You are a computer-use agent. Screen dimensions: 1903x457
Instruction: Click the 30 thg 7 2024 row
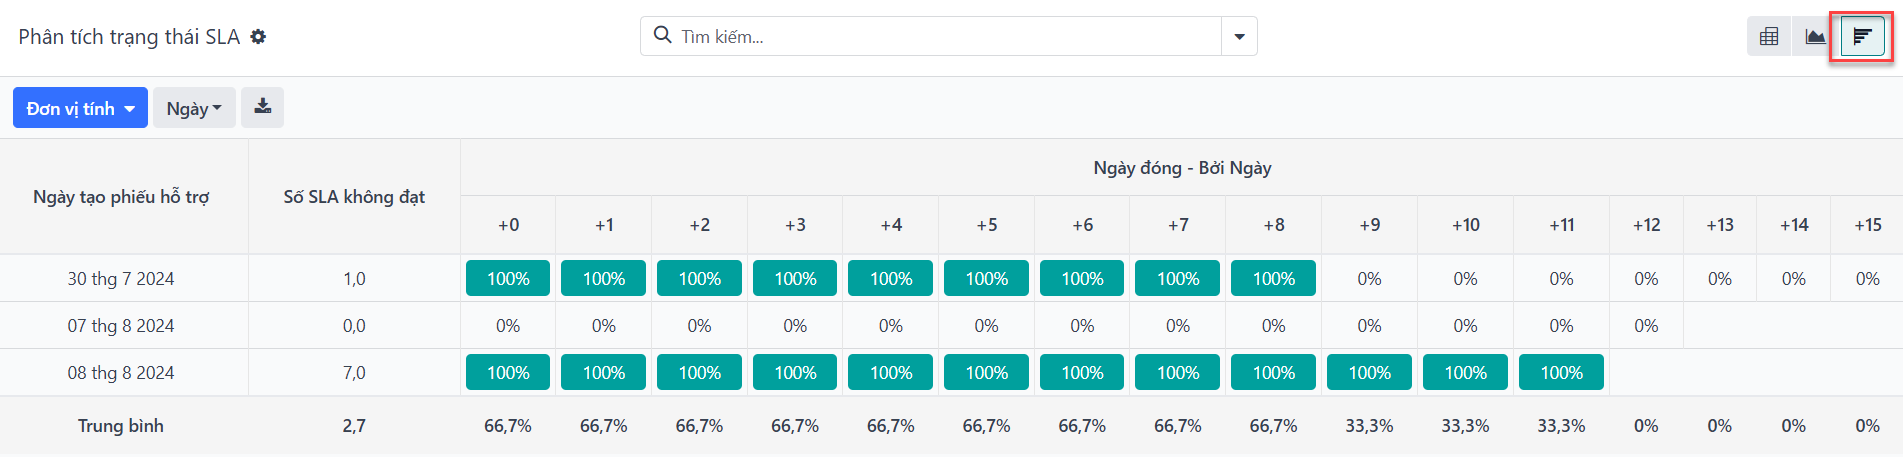951,279
